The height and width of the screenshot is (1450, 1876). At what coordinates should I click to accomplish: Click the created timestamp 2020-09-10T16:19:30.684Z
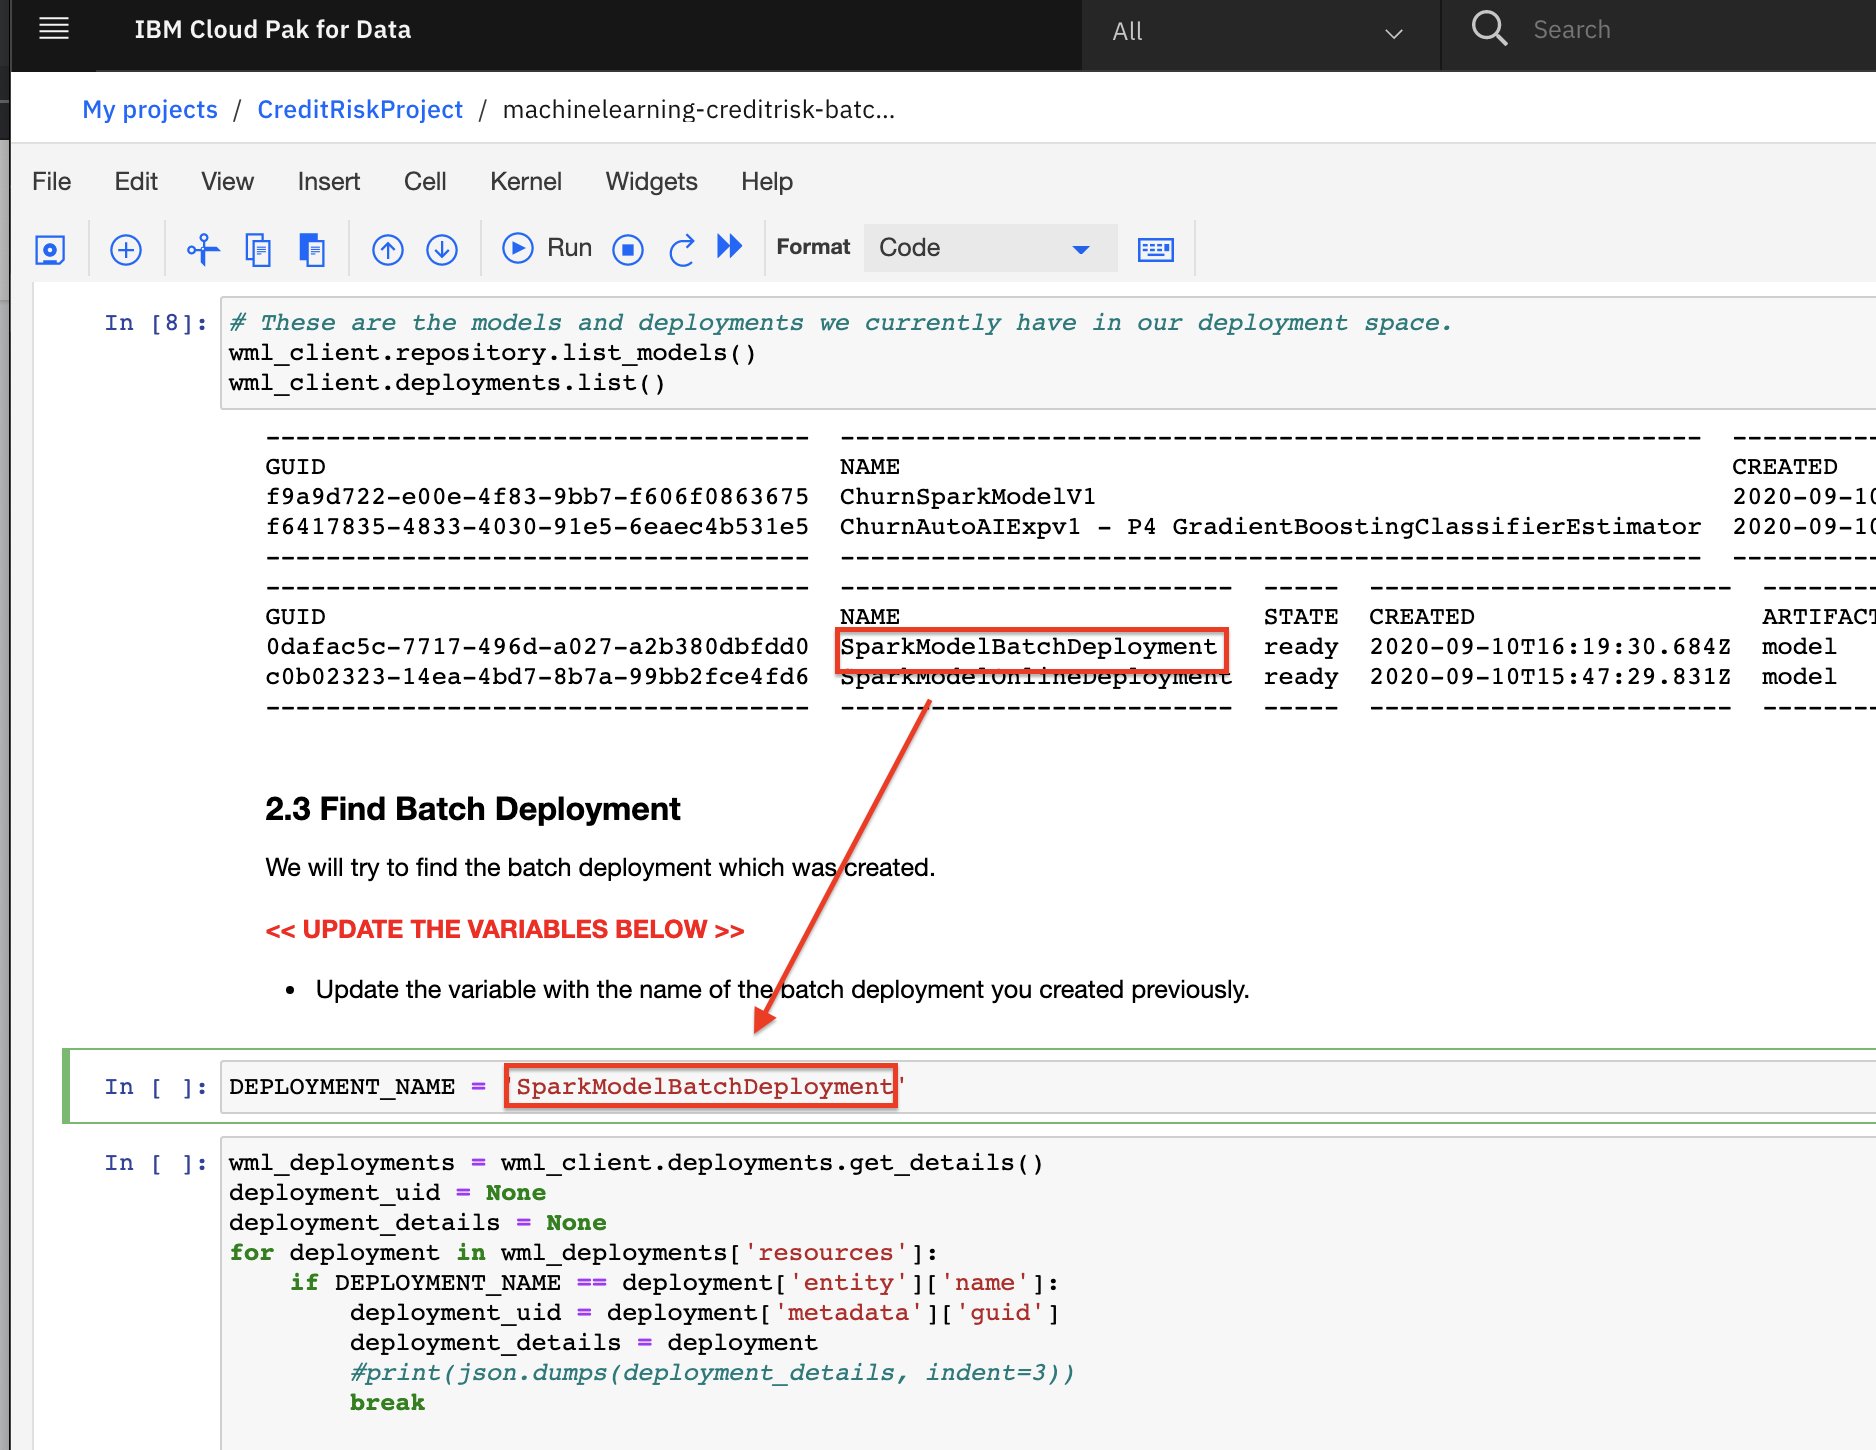pyautogui.click(x=1550, y=647)
